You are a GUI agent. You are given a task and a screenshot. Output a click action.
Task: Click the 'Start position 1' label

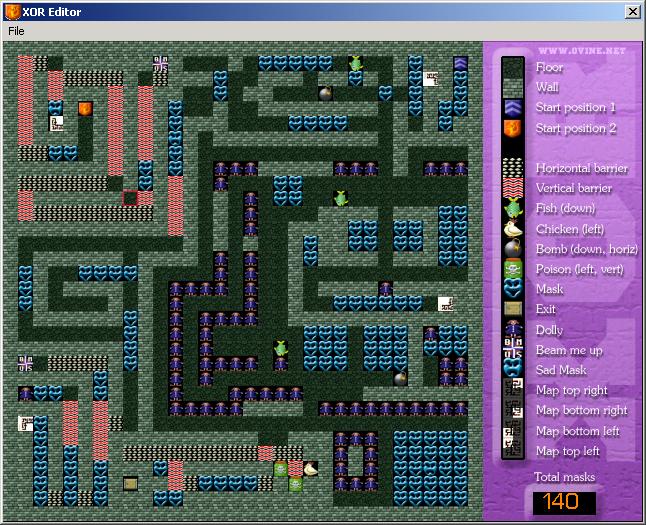pyautogui.click(x=576, y=107)
